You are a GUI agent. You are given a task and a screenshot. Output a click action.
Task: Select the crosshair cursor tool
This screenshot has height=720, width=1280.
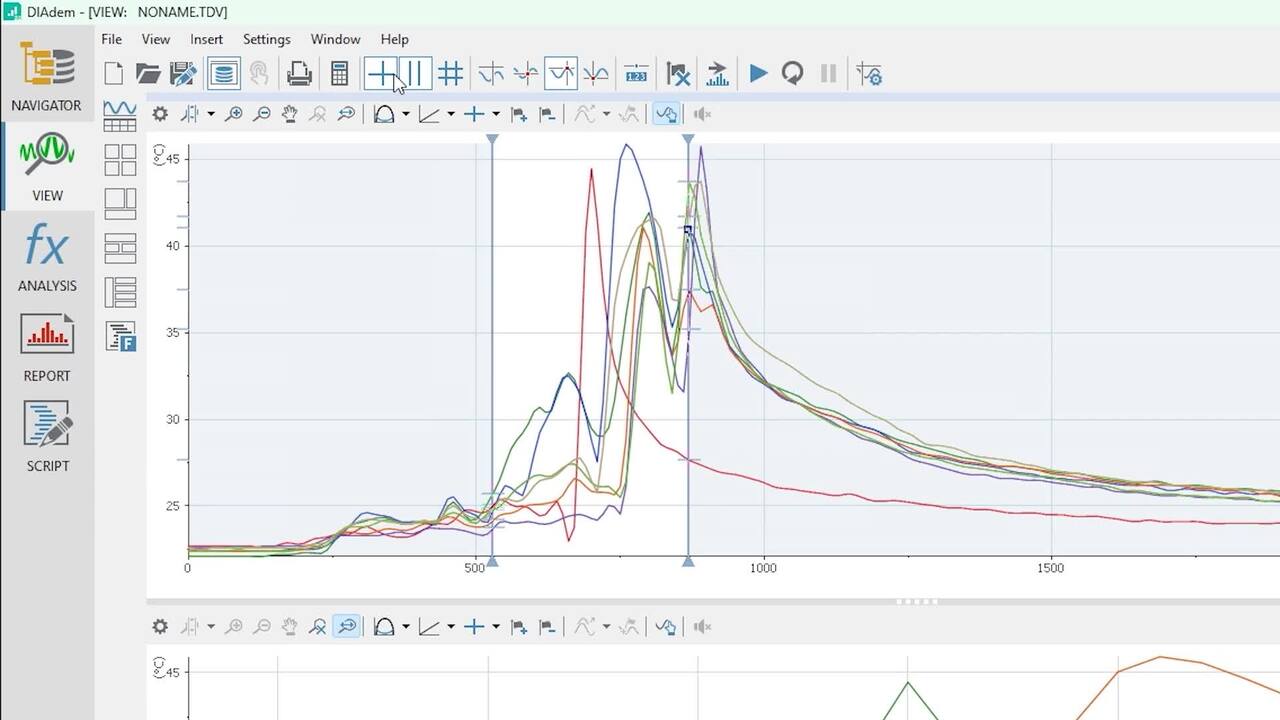point(381,74)
